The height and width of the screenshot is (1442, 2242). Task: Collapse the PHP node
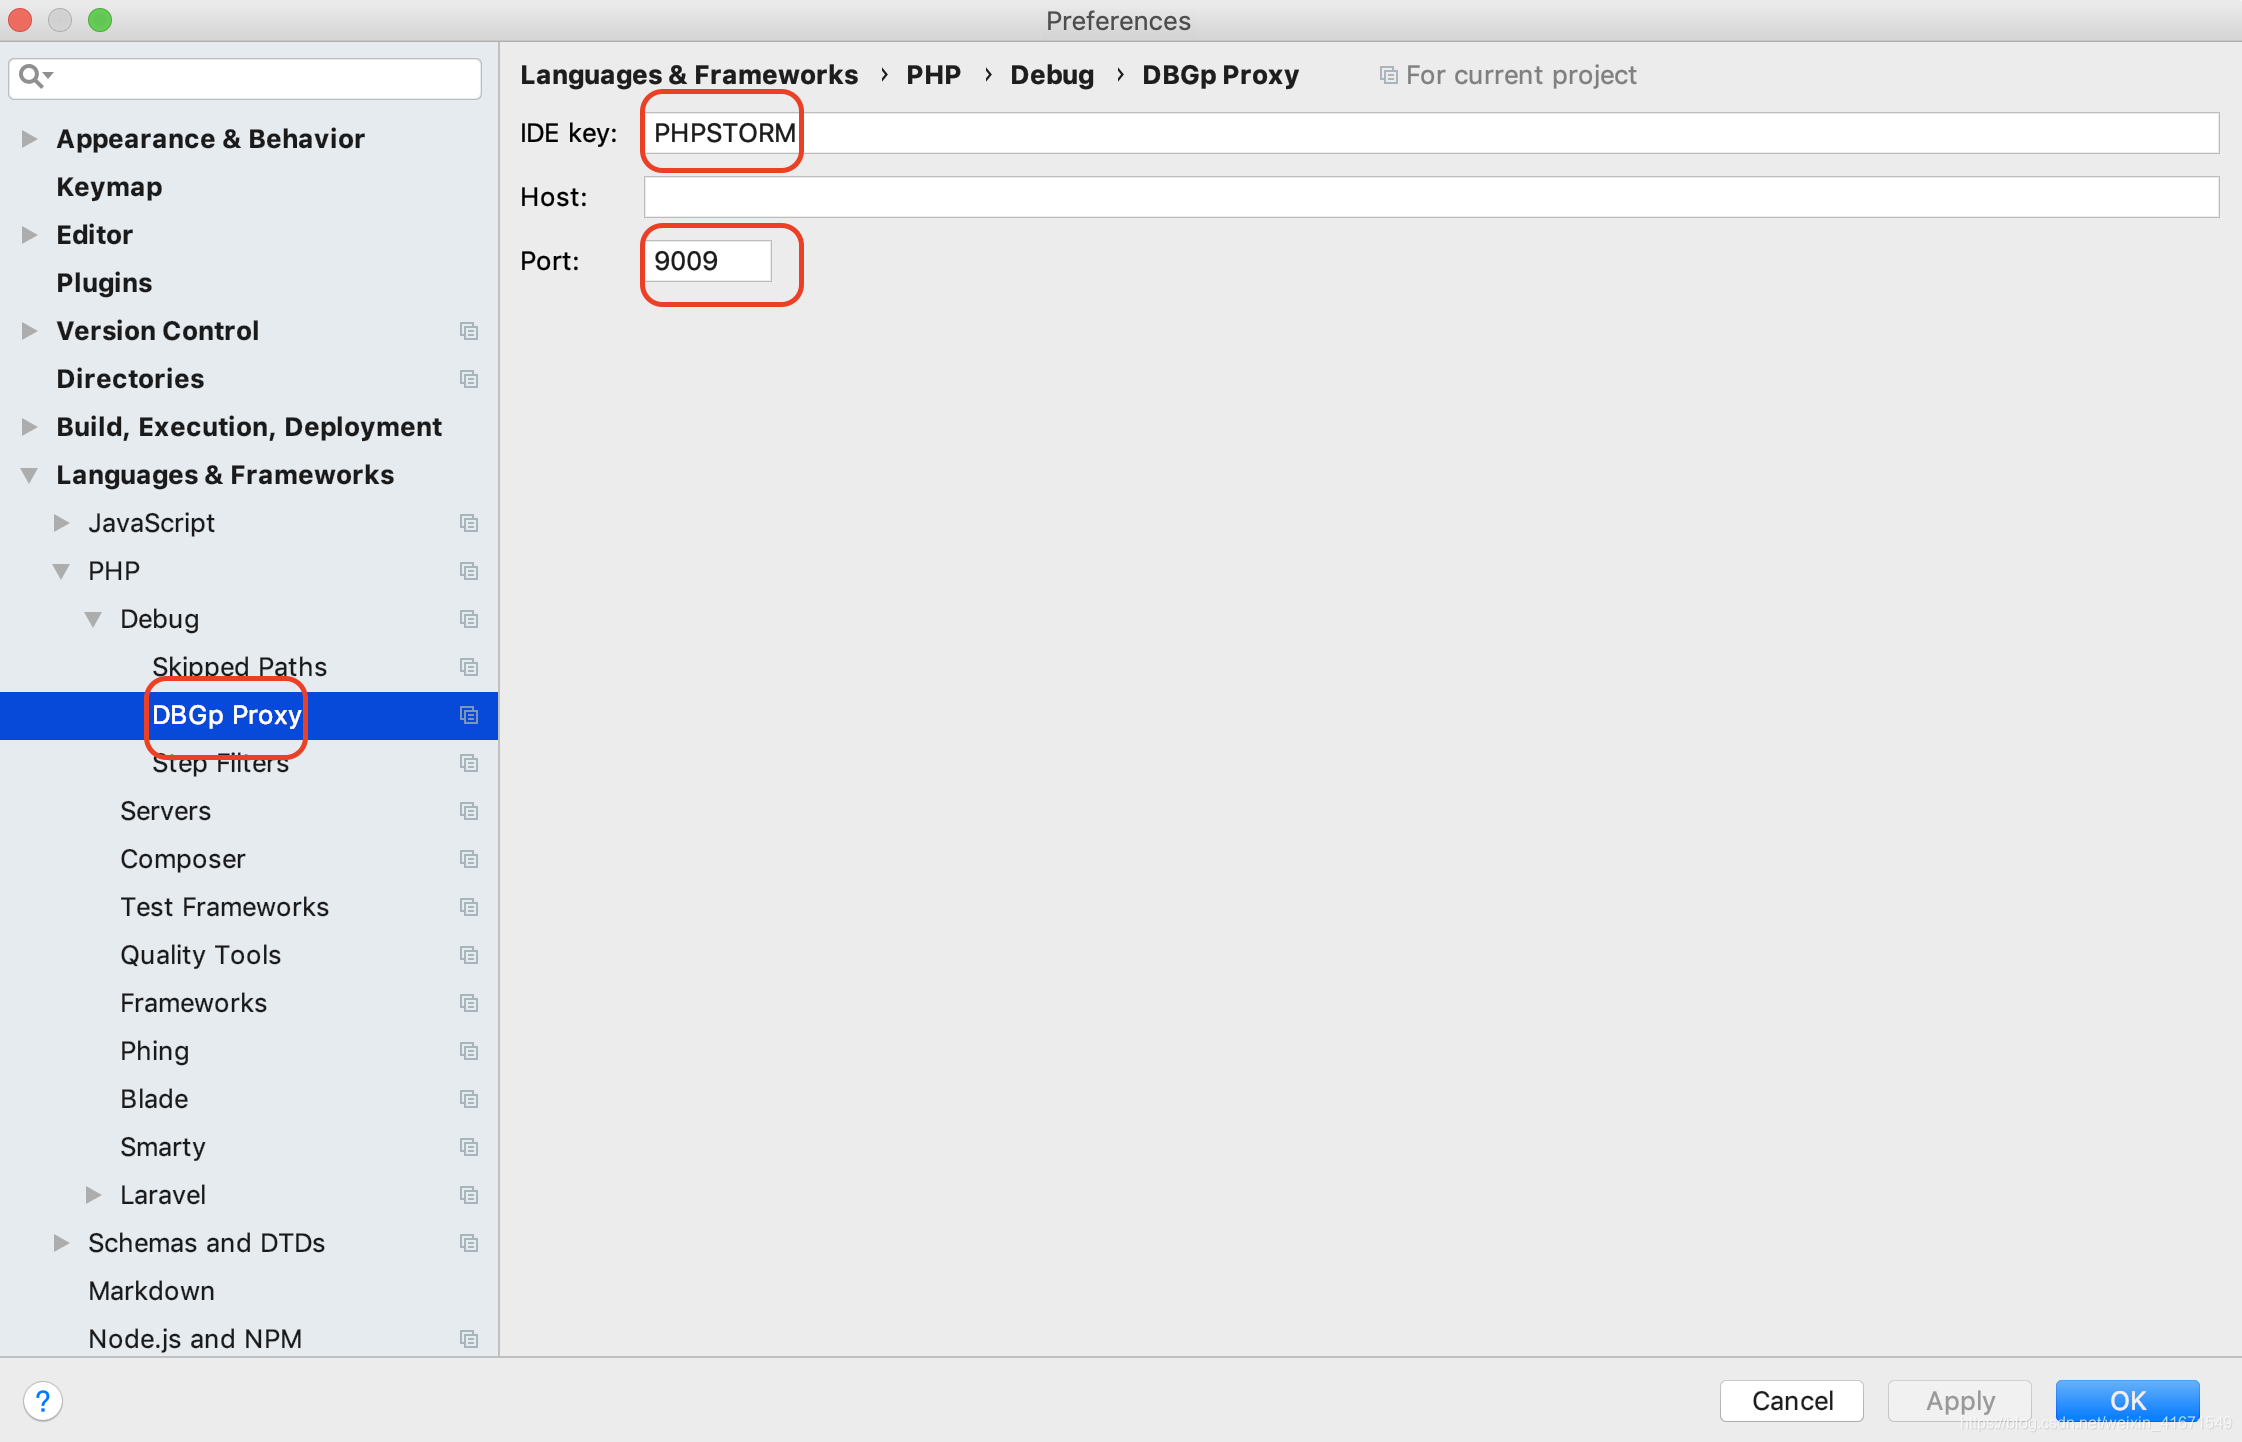coord(61,571)
